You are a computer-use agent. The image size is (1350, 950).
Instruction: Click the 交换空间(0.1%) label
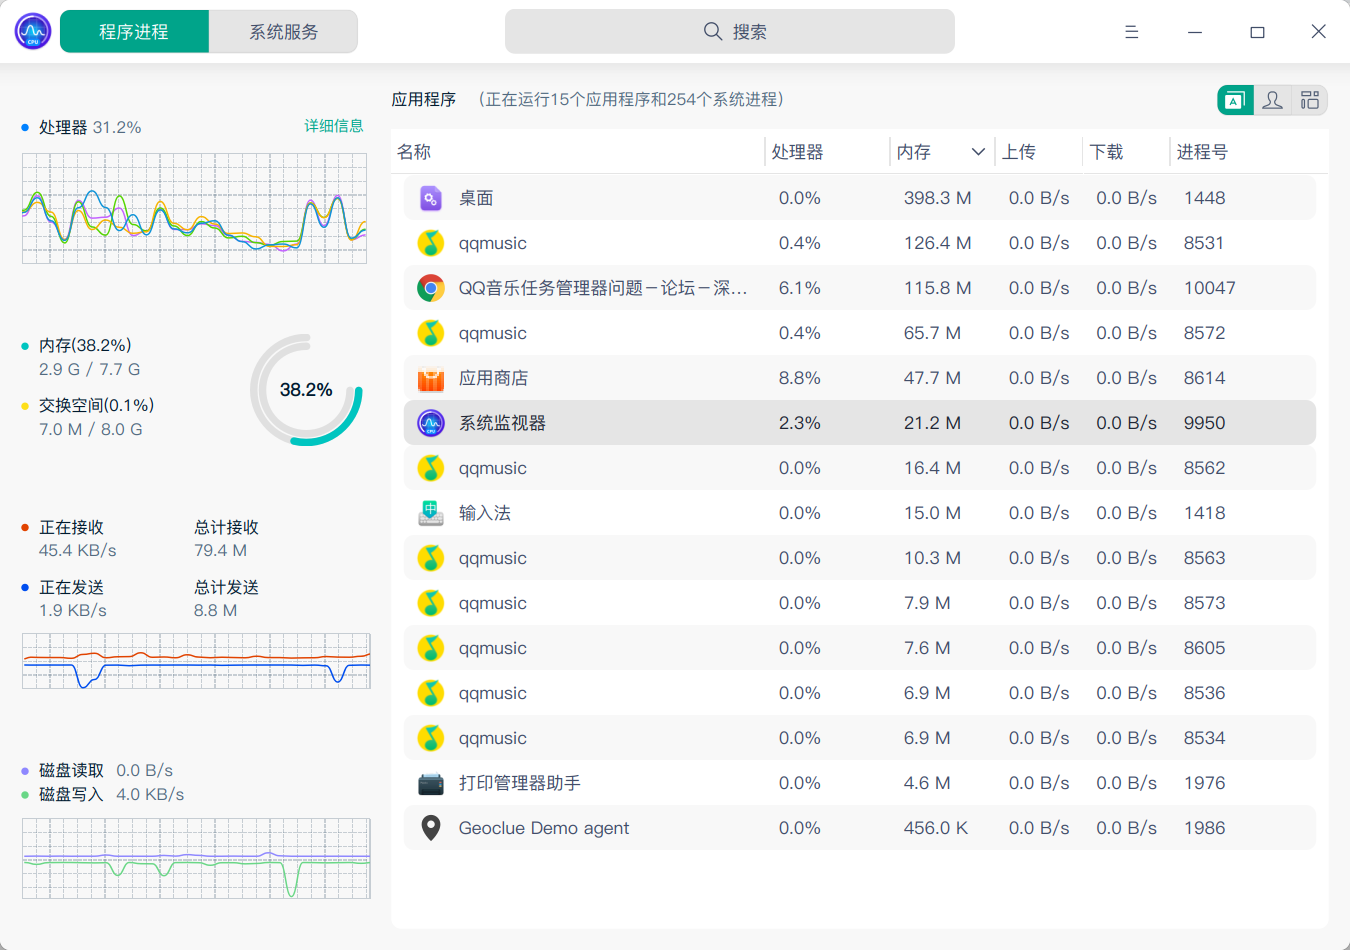coord(96,405)
